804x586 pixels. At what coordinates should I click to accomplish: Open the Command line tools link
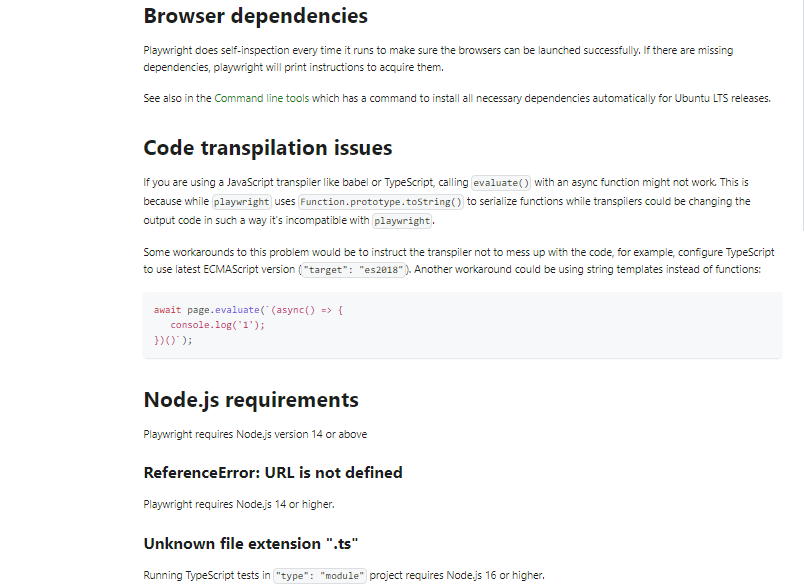(x=262, y=98)
